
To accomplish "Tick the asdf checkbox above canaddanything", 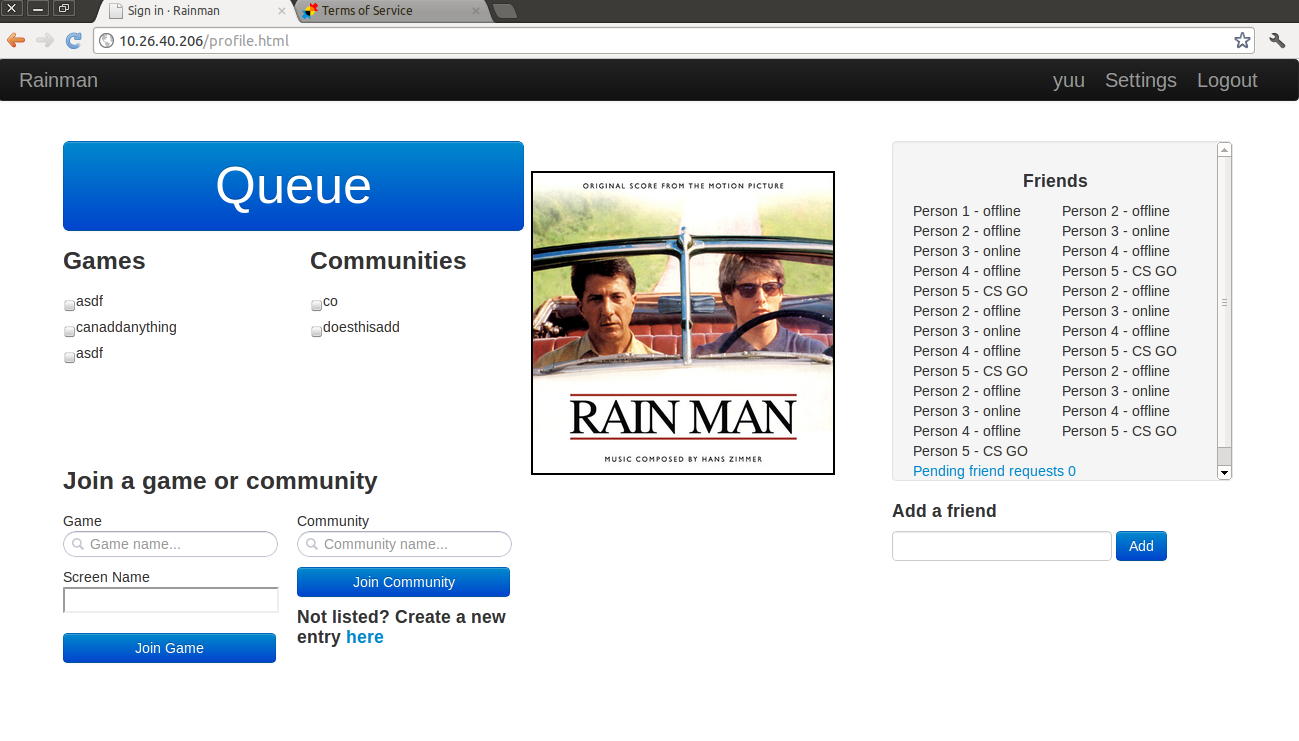I will [x=70, y=305].
